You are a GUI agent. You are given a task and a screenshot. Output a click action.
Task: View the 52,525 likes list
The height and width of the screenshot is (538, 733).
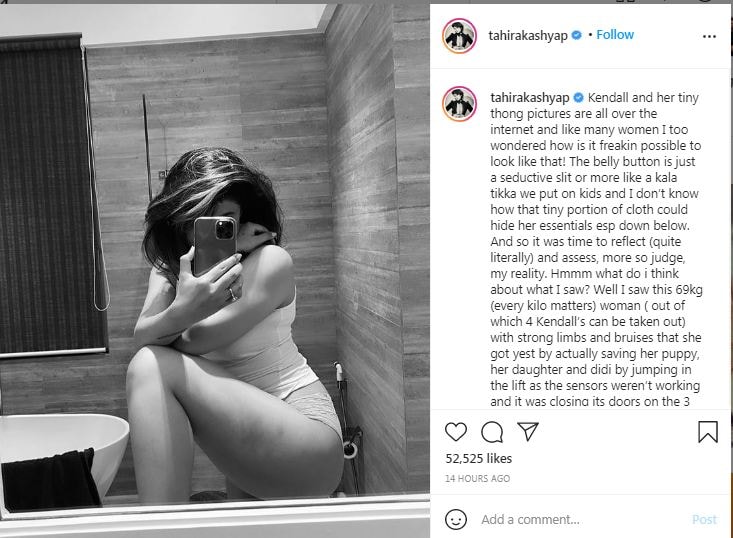[478, 459]
